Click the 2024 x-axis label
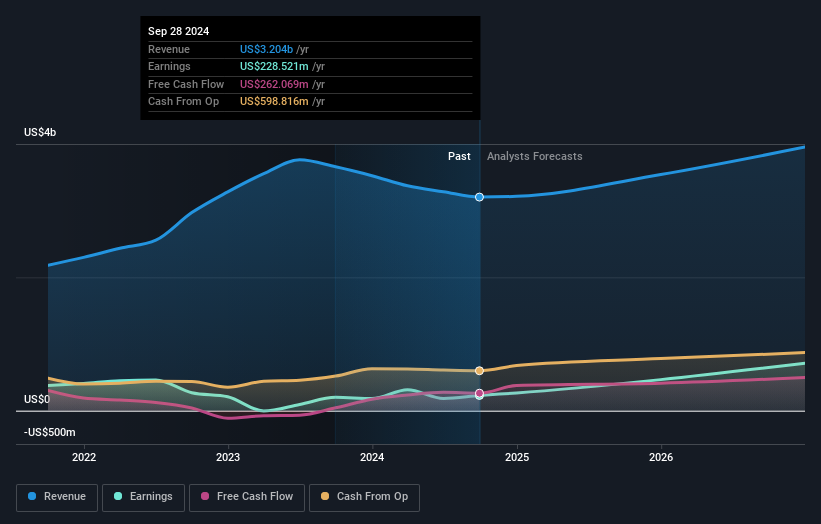Image resolution: width=821 pixels, height=524 pixels. pos(372,457)
